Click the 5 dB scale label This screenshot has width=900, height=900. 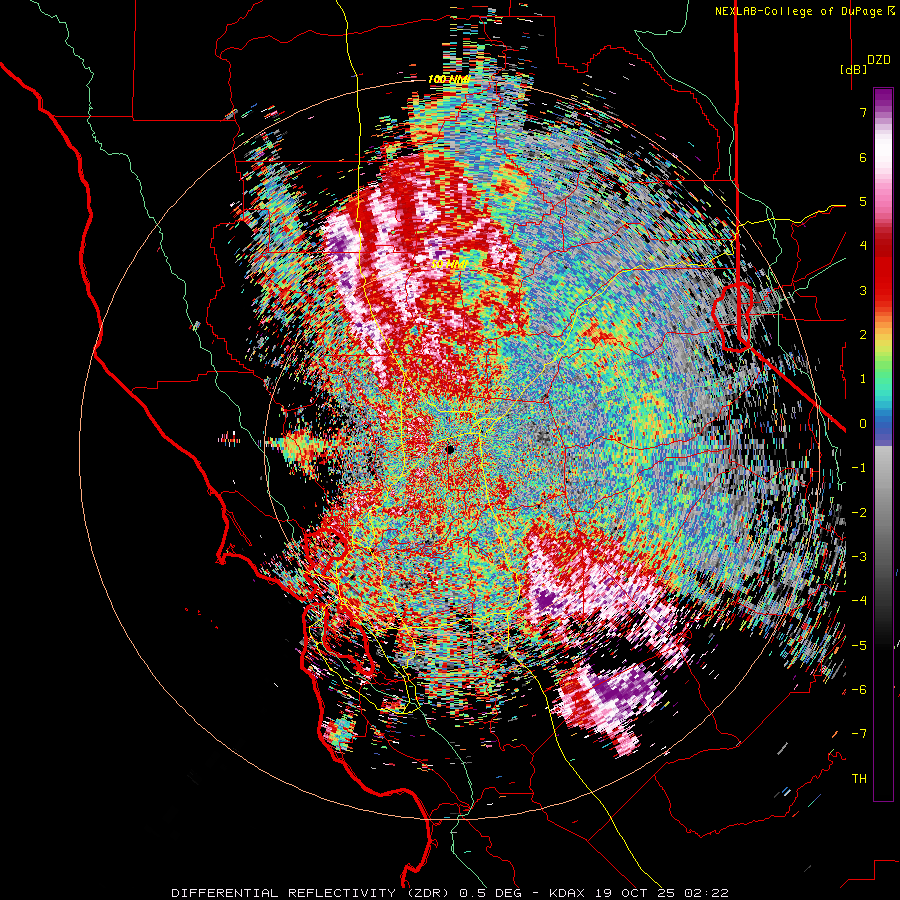[x=863, y=201]
